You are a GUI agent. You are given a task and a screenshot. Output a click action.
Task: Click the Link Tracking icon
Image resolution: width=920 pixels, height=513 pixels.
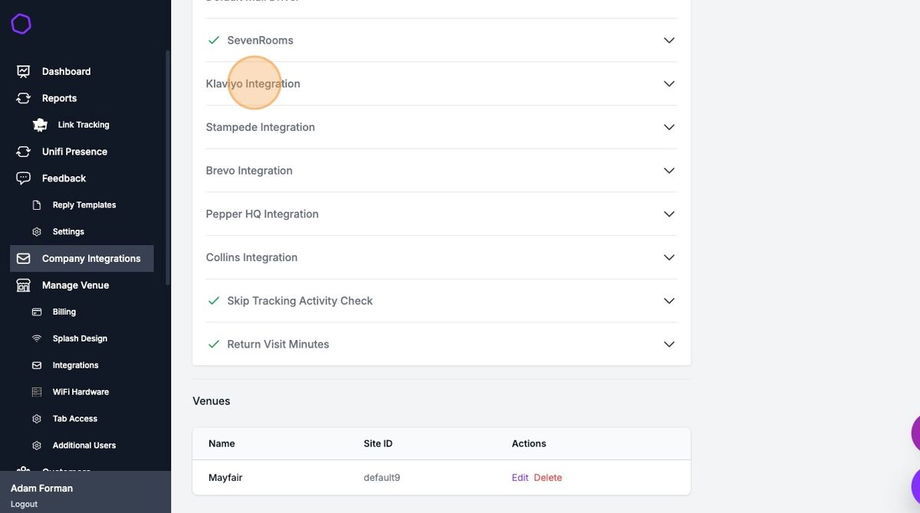tap(40, 125)
